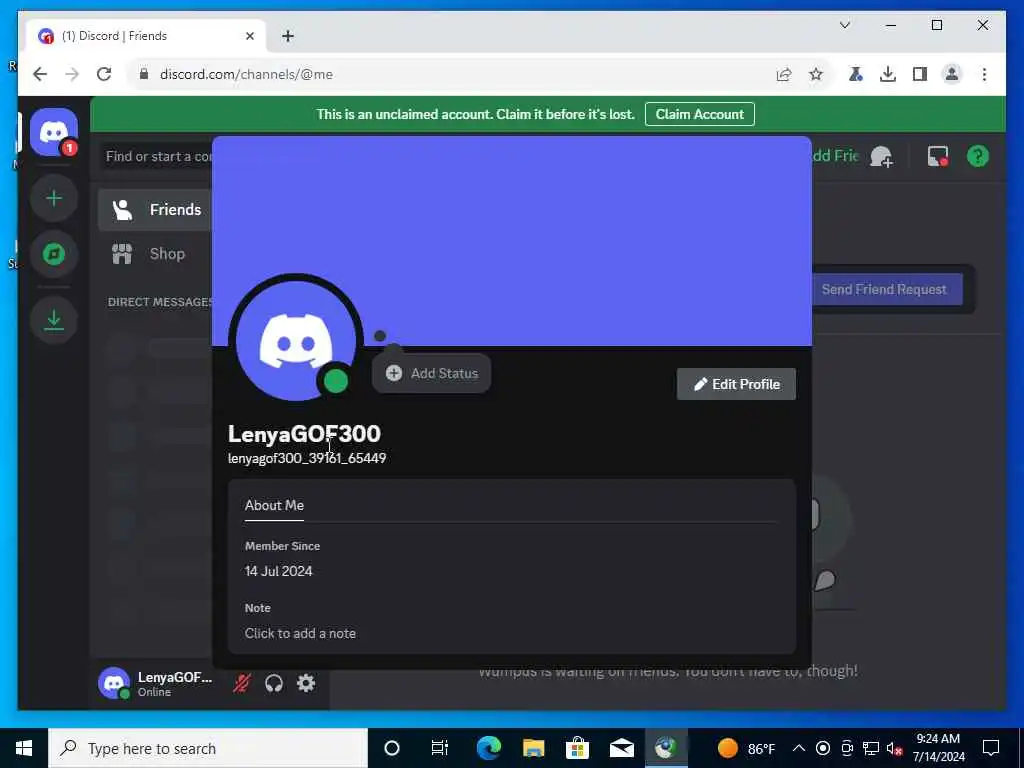Open Windows notification center icon
Image resolution: width=1024 pixels, height=768 pixels.
991,748
